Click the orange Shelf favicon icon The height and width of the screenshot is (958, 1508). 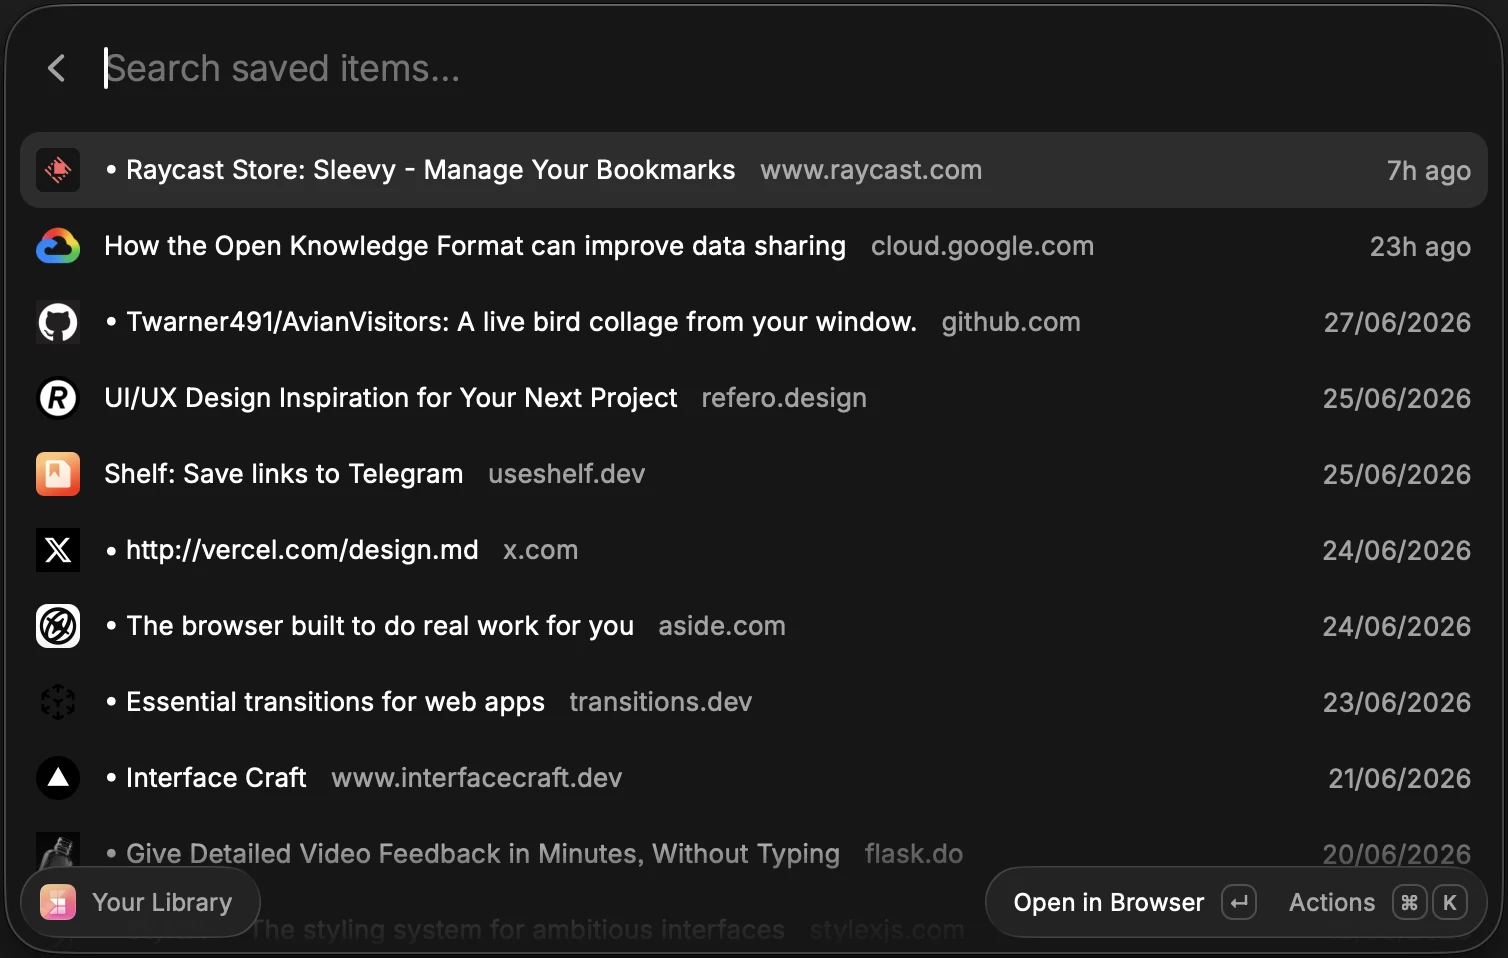[x=58, y=474]
